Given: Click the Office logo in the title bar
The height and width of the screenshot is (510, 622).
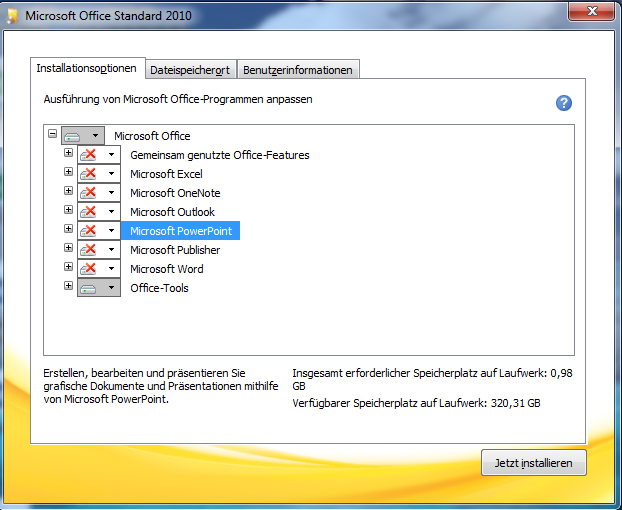Looking at the screenshot, I should 12,15.
